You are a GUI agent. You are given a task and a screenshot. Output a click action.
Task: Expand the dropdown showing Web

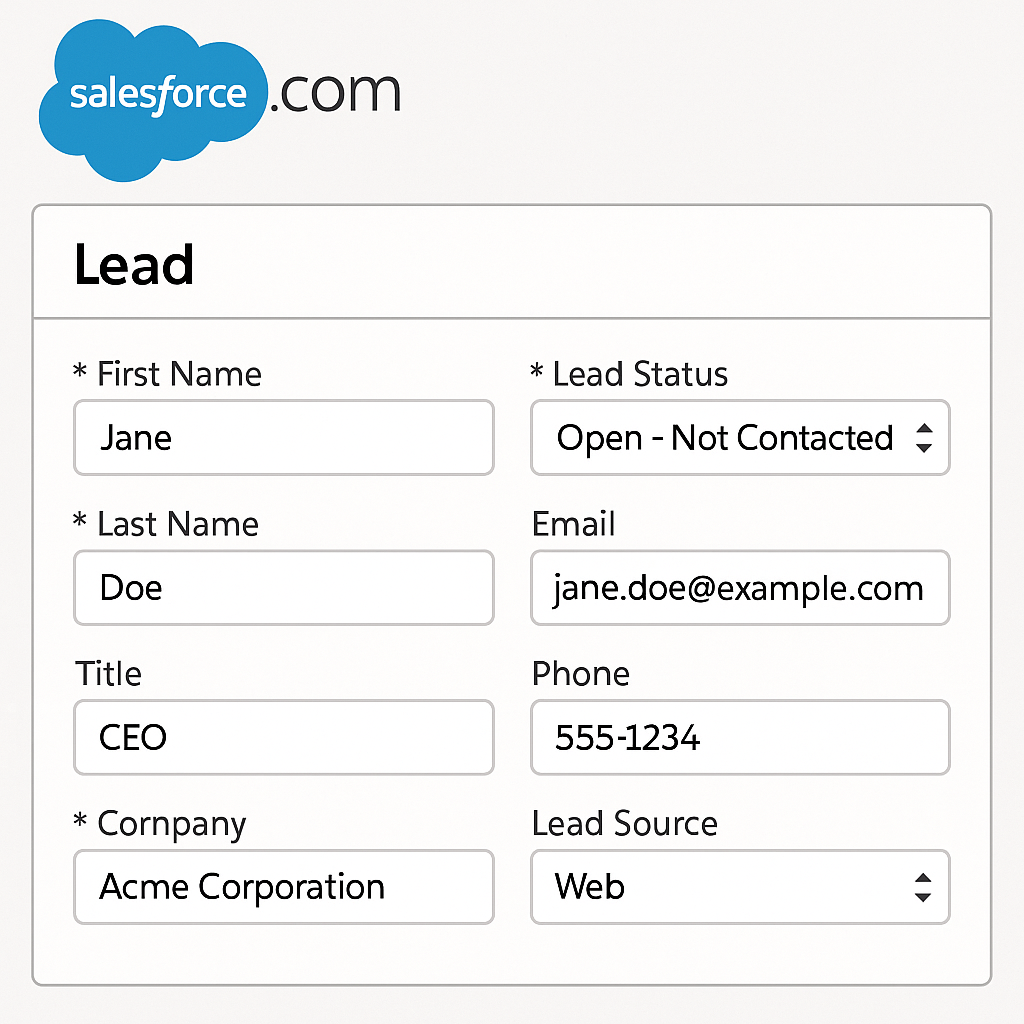[725, 887]
